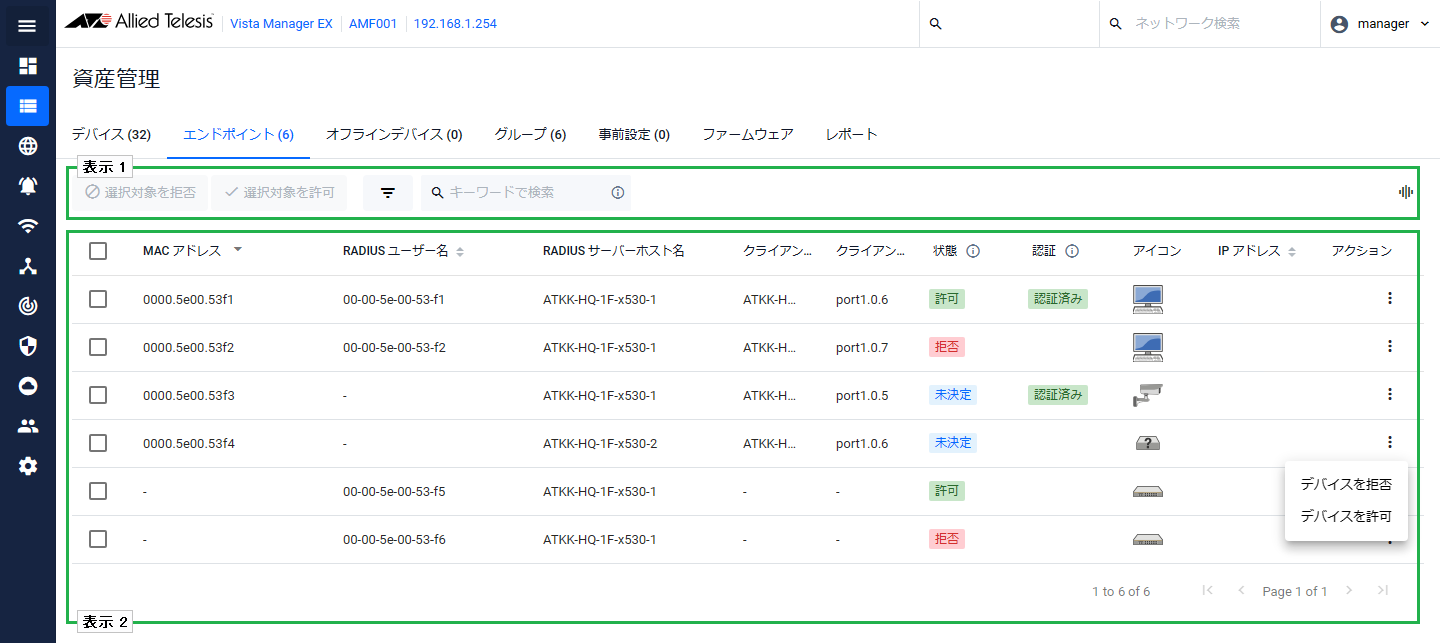Choose デバイスを拒否 from the context menu
1440x643 pixels.
(1345, 484)
